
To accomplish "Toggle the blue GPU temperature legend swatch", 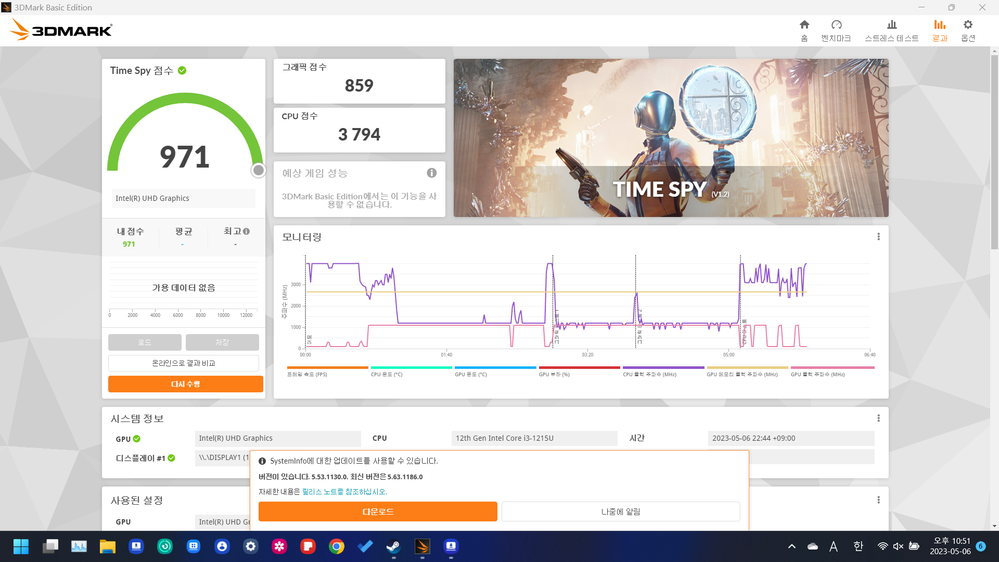I will [495, 368].
